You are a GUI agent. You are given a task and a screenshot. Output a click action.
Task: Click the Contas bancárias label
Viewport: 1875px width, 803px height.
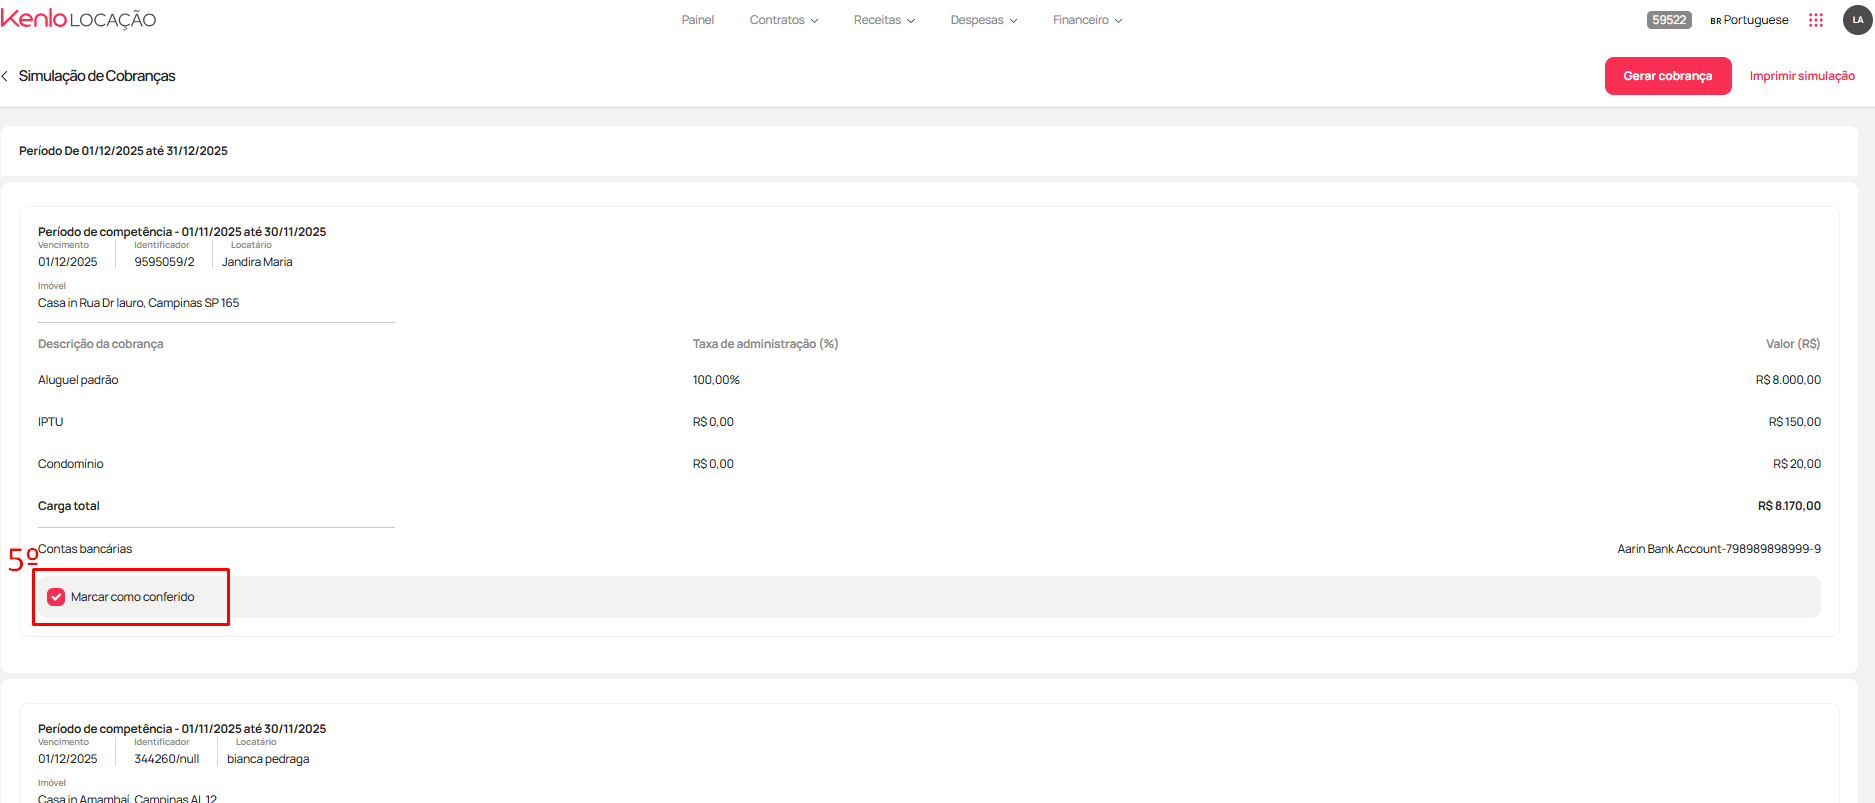coord(85,549)
